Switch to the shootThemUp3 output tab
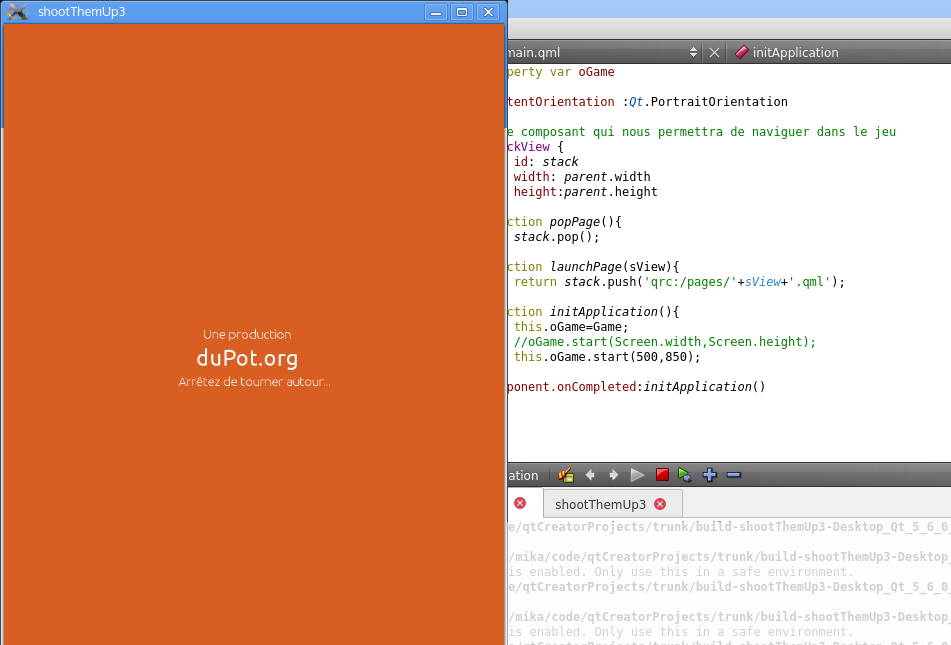The height and width of the screenshot is (645, 951). [600, 504]
